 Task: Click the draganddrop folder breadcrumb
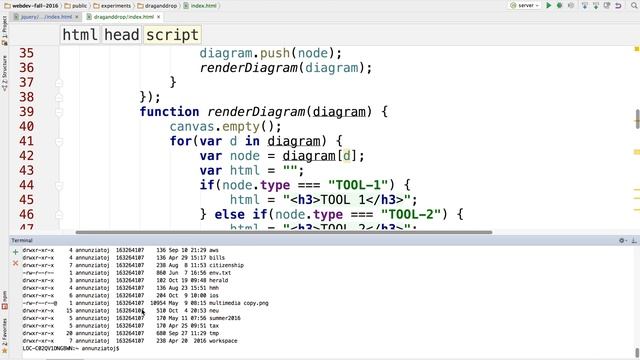click(x=157, y=6)
